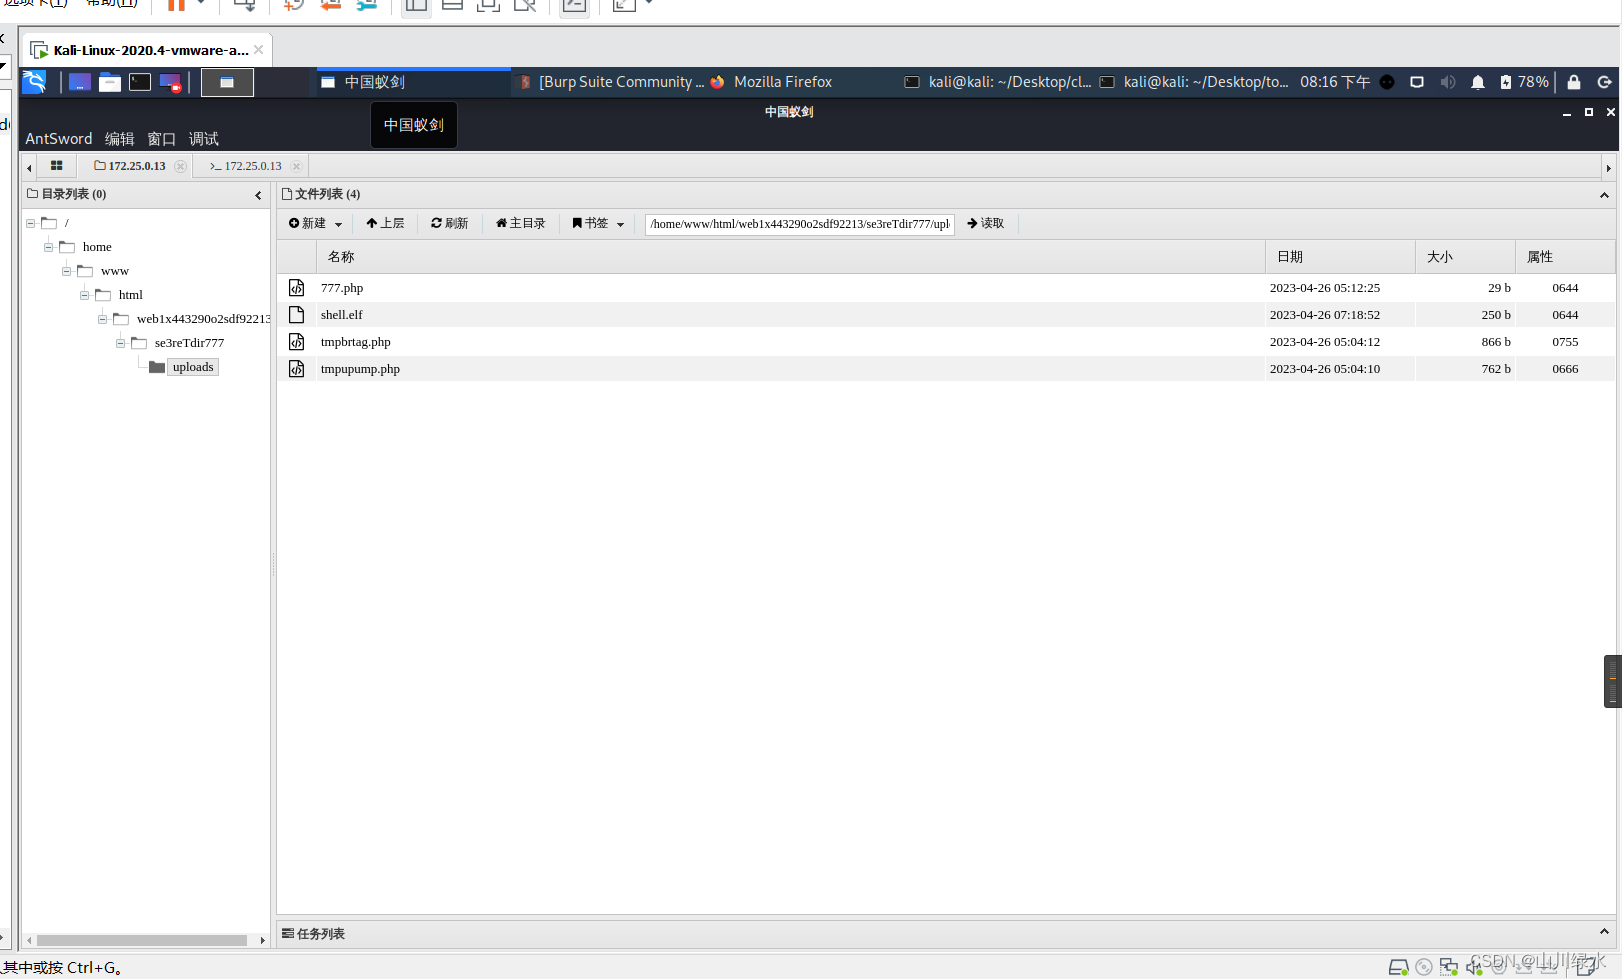Open the Kali dragon applications menu
This screenshot has height=979, width=1622.
click(34, 82)
